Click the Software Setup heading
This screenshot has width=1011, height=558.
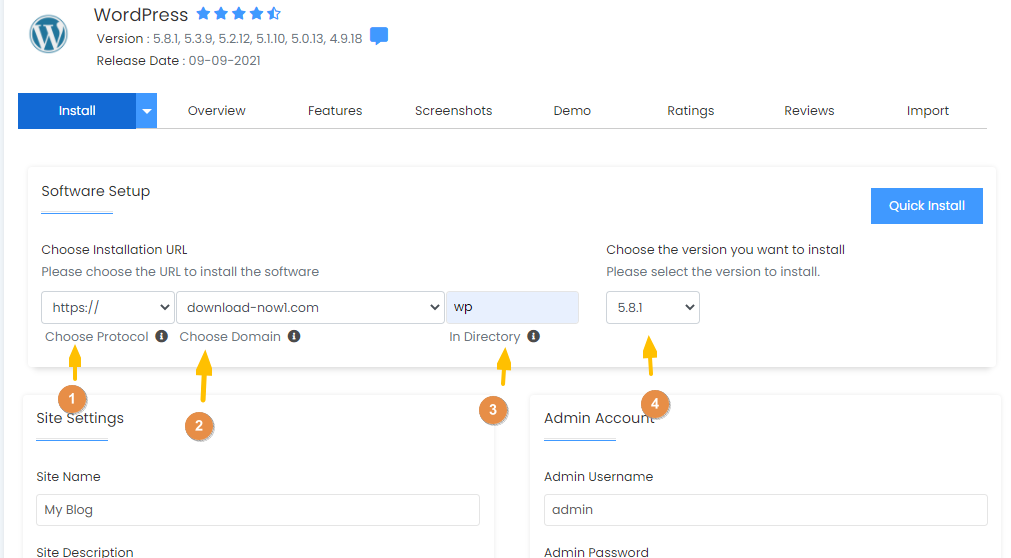95,191
